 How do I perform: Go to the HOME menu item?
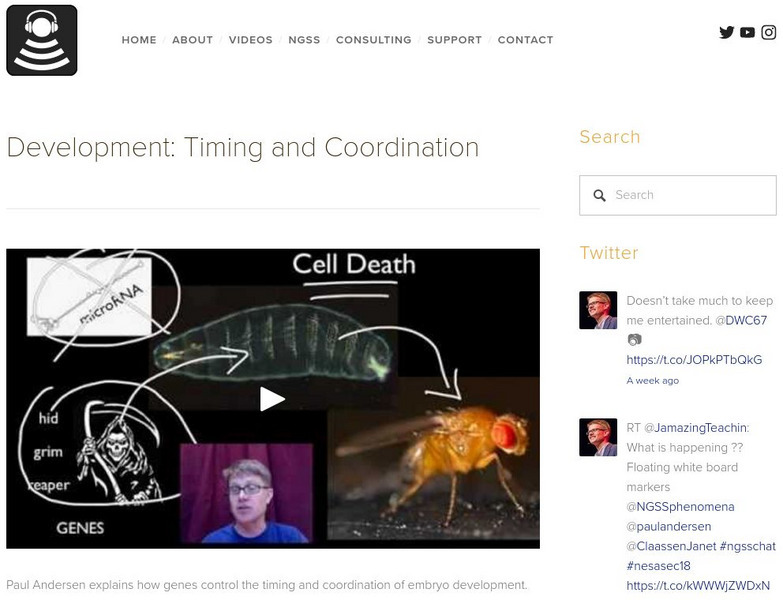click(139, 40)
